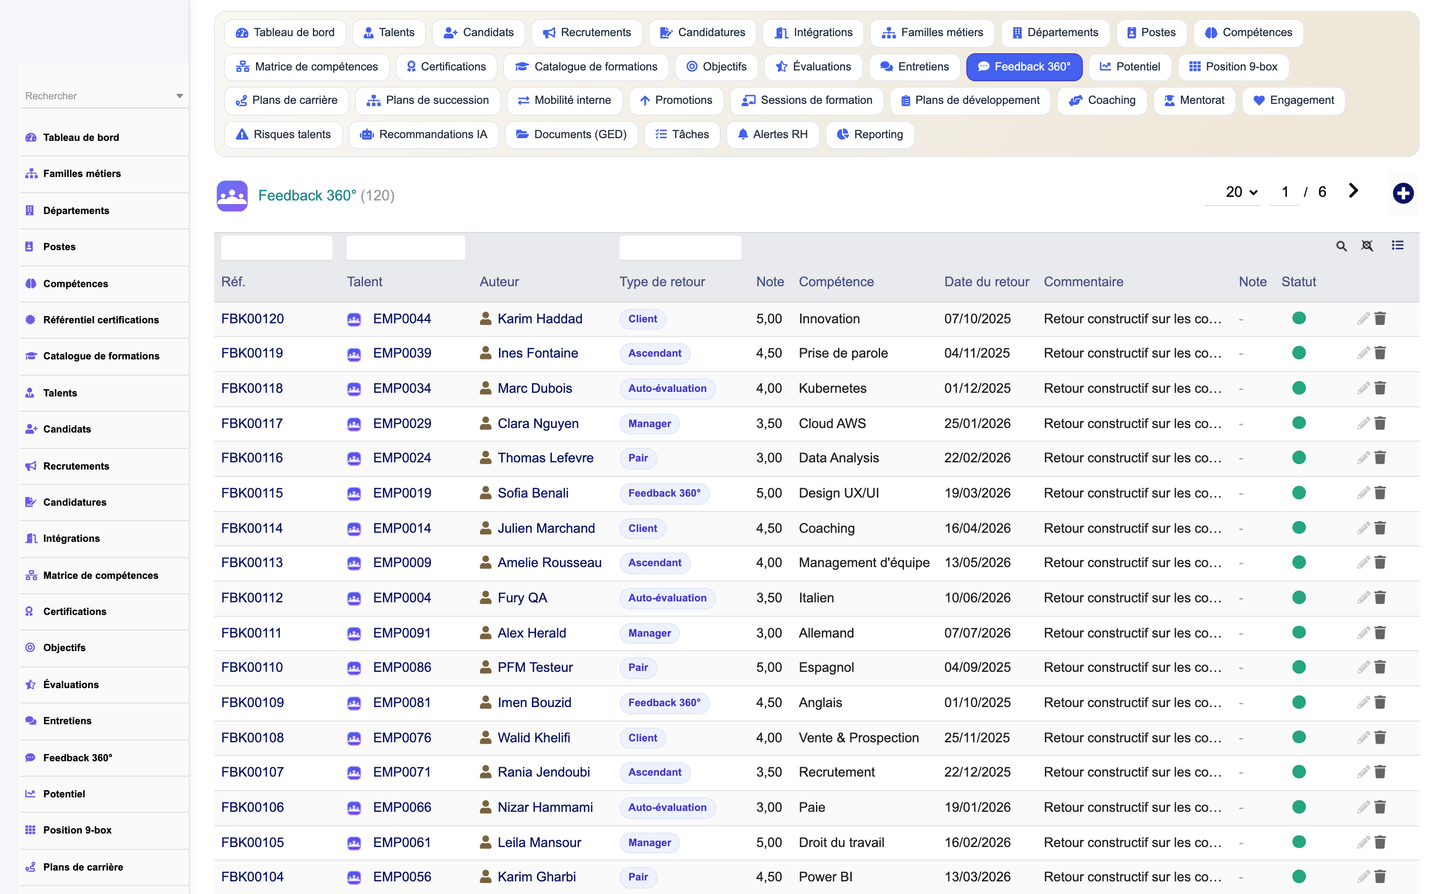Edit row FBK00109 with pencil icon
The height and width of the screenshot is (894, 1445).
[x=1363, y=702]
